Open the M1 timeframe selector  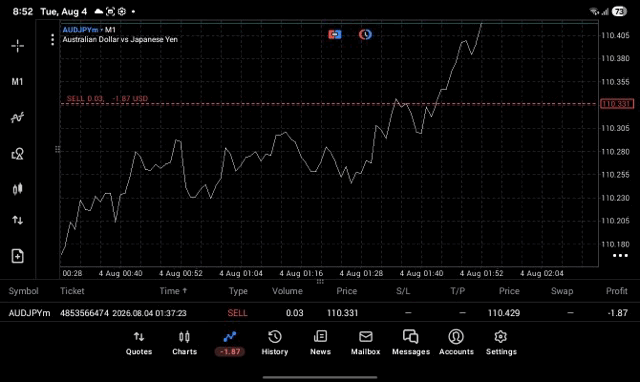tap(17, 82)
